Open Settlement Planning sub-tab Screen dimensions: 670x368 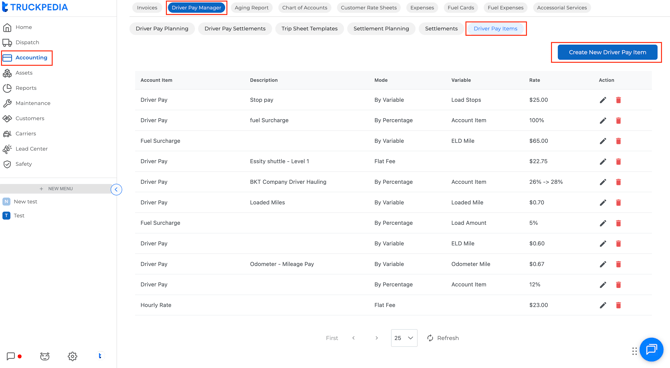coord(381,29)
